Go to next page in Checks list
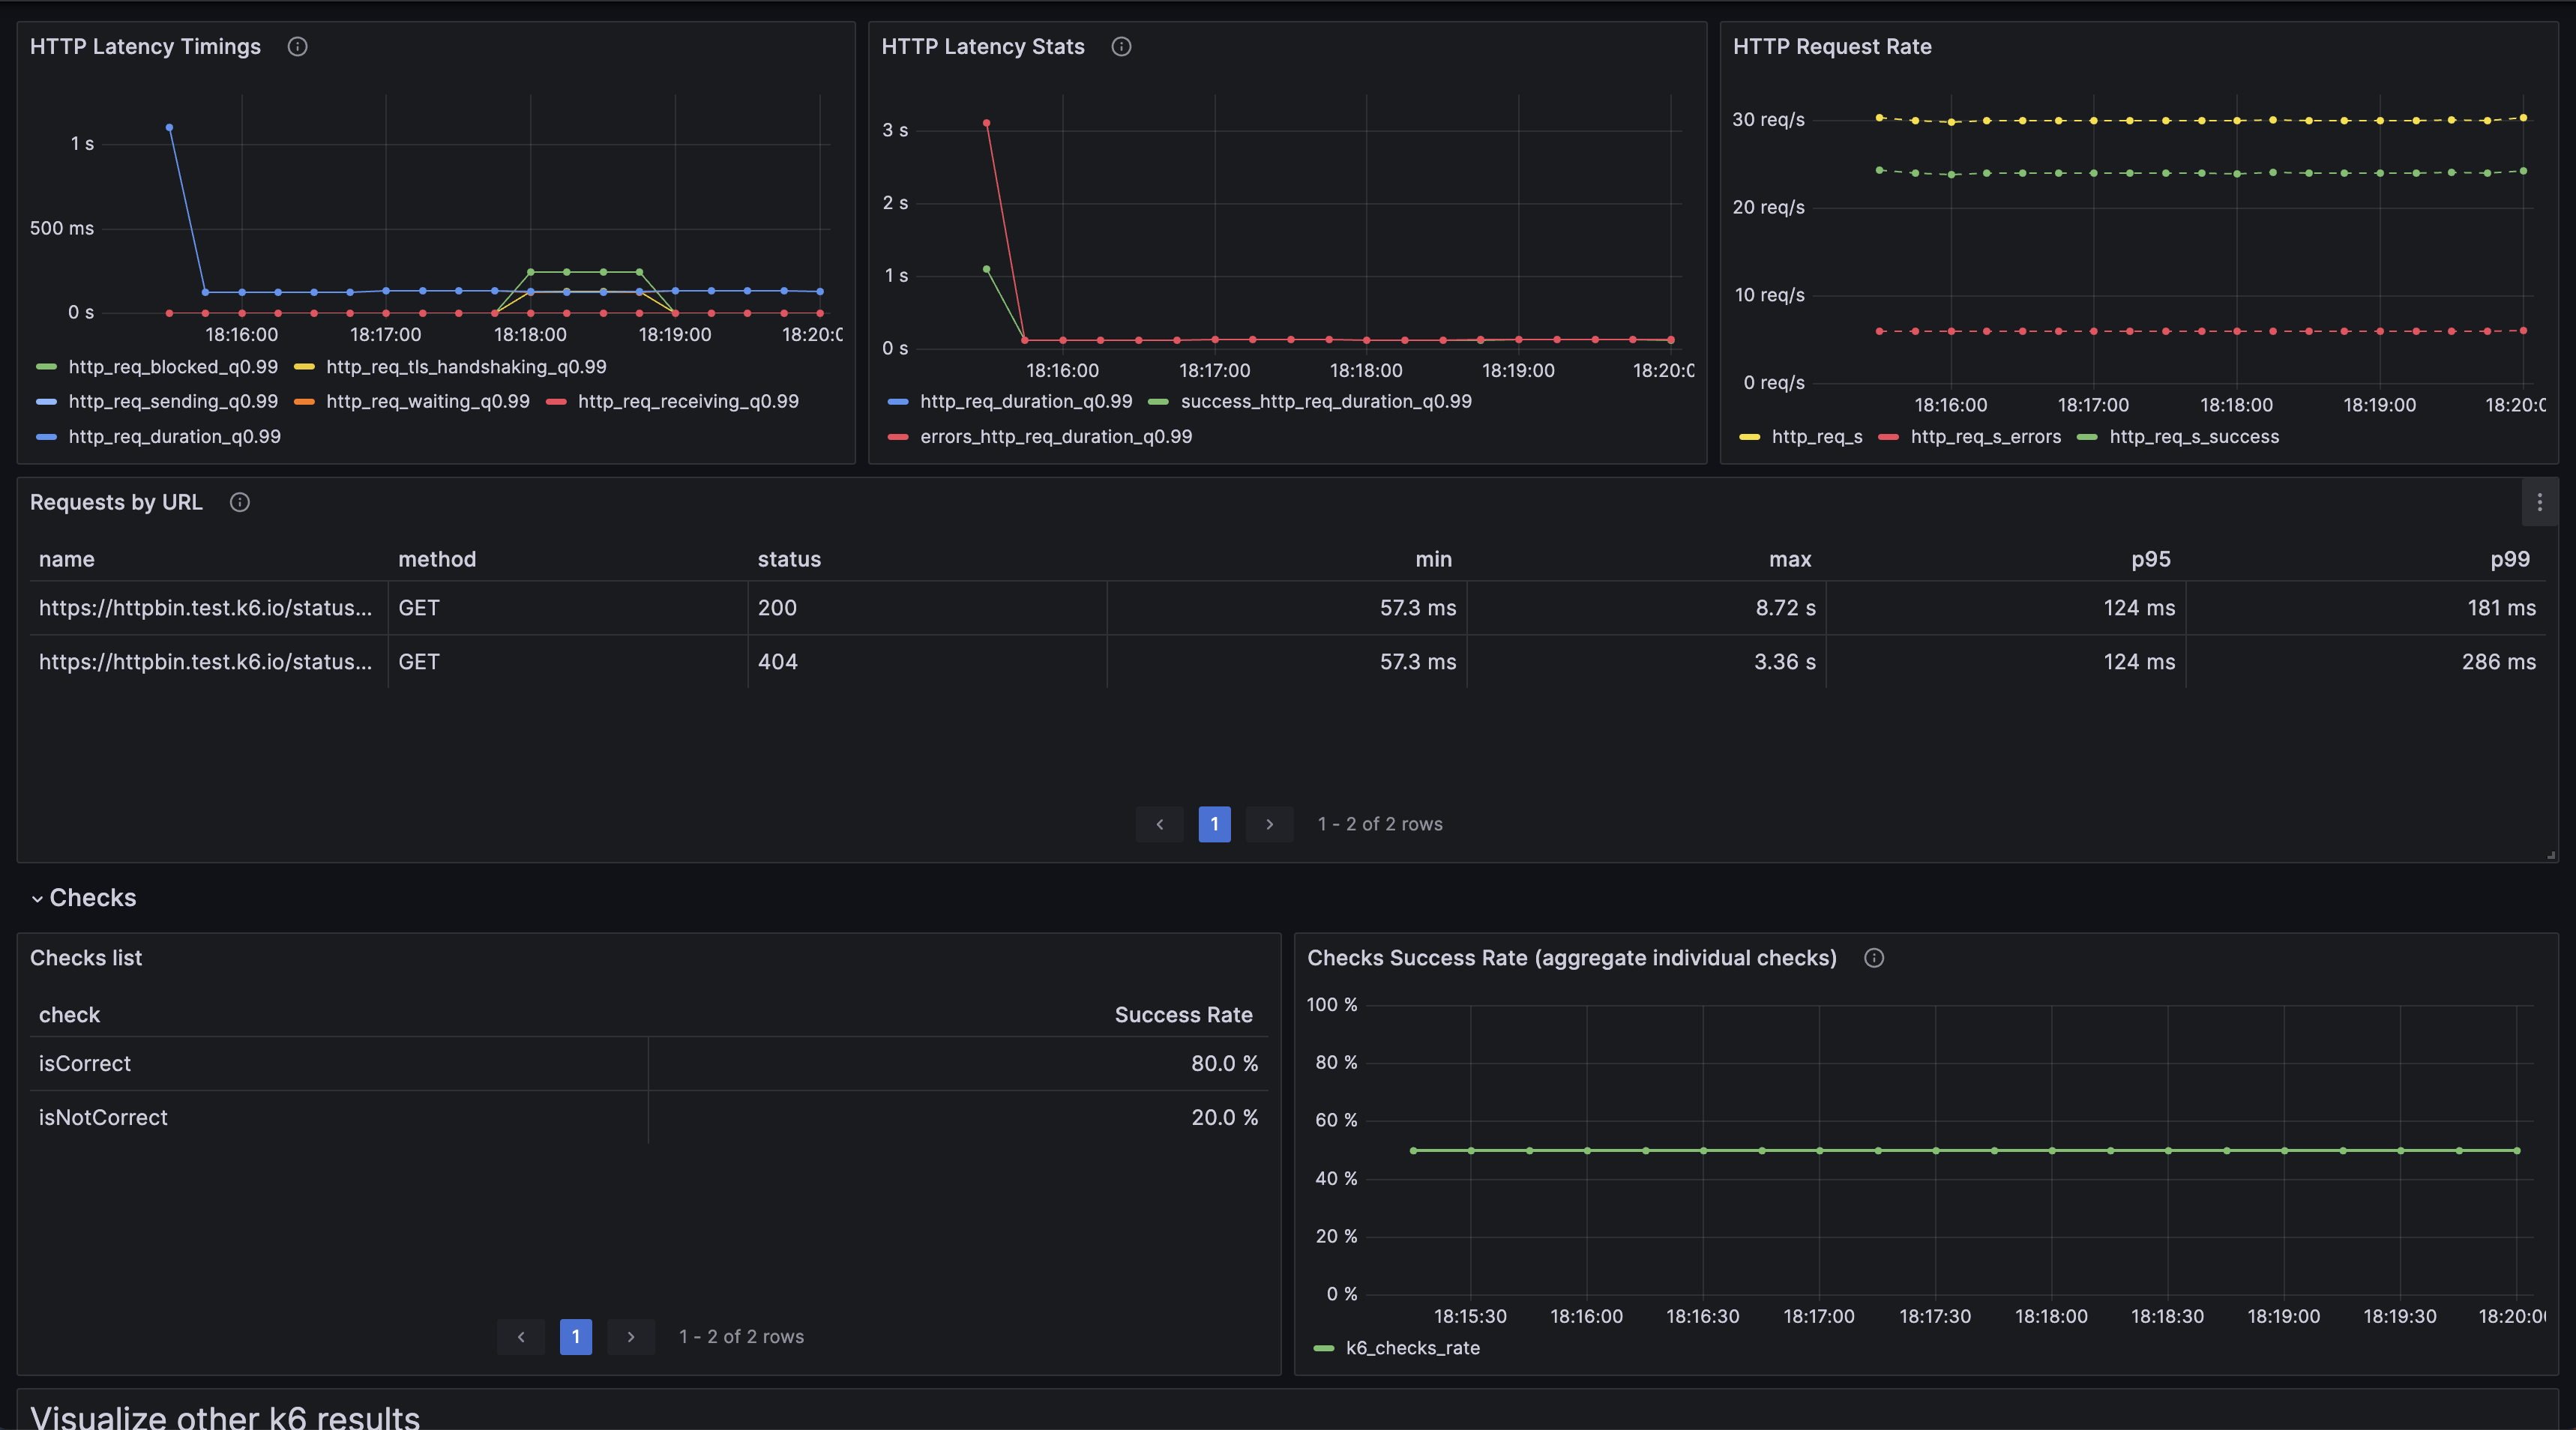This screenshot has width=2576, height=1430. tap(630, 1337)
